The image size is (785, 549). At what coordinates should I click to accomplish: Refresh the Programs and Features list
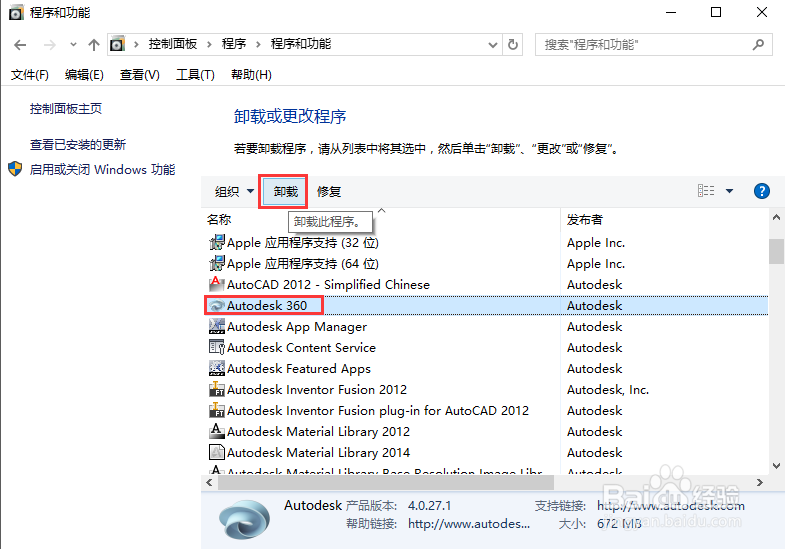(513, 45)
